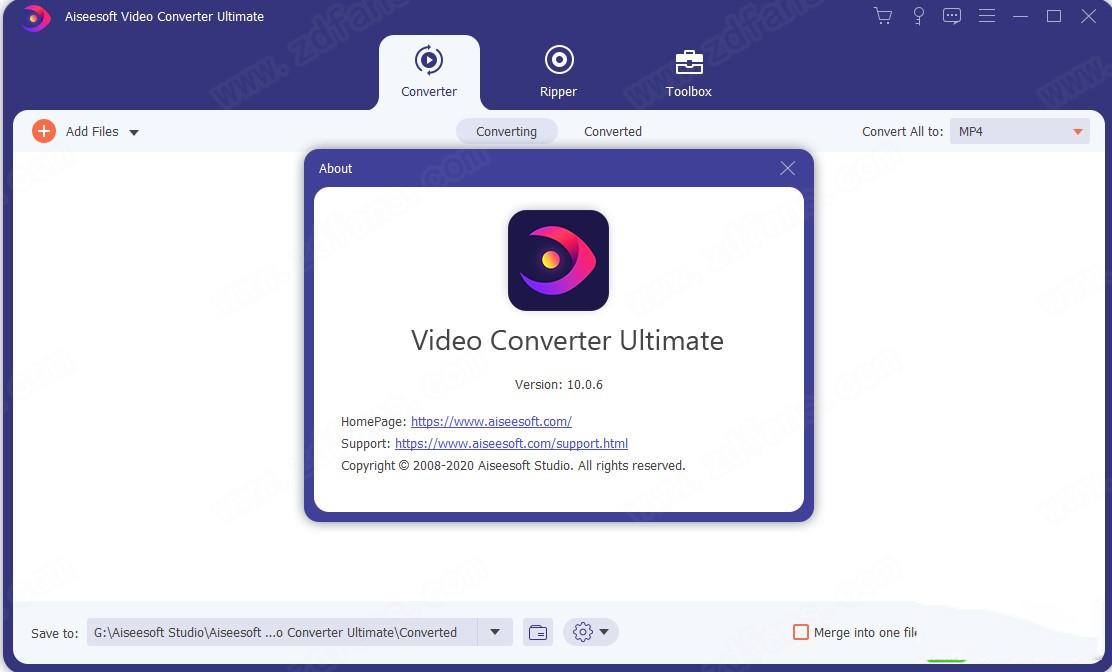Enable Merge into one file checkbox
The width and height of the screenshot is (1112, 672).
[x=800, y=632]
